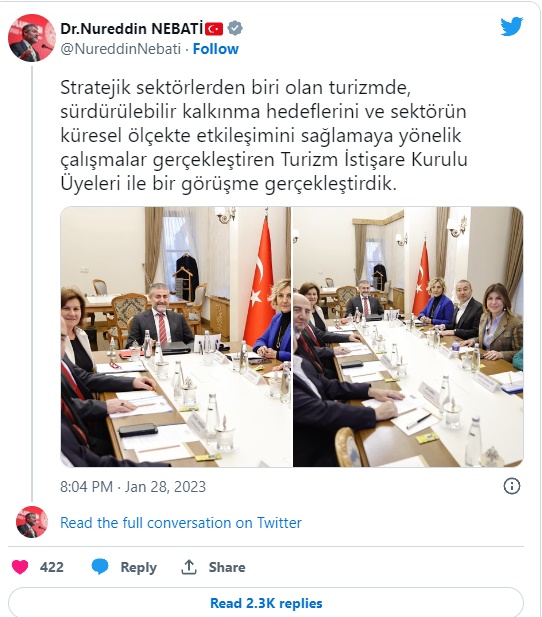This screenshot has width=542, height=617.
Task: Open the 8:04 PM · Jan 28, 2023 timestamp
Action: [x=133, y=487]
